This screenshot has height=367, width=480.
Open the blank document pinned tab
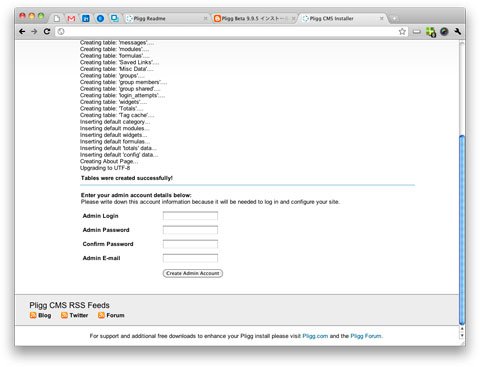coord(57,18)
